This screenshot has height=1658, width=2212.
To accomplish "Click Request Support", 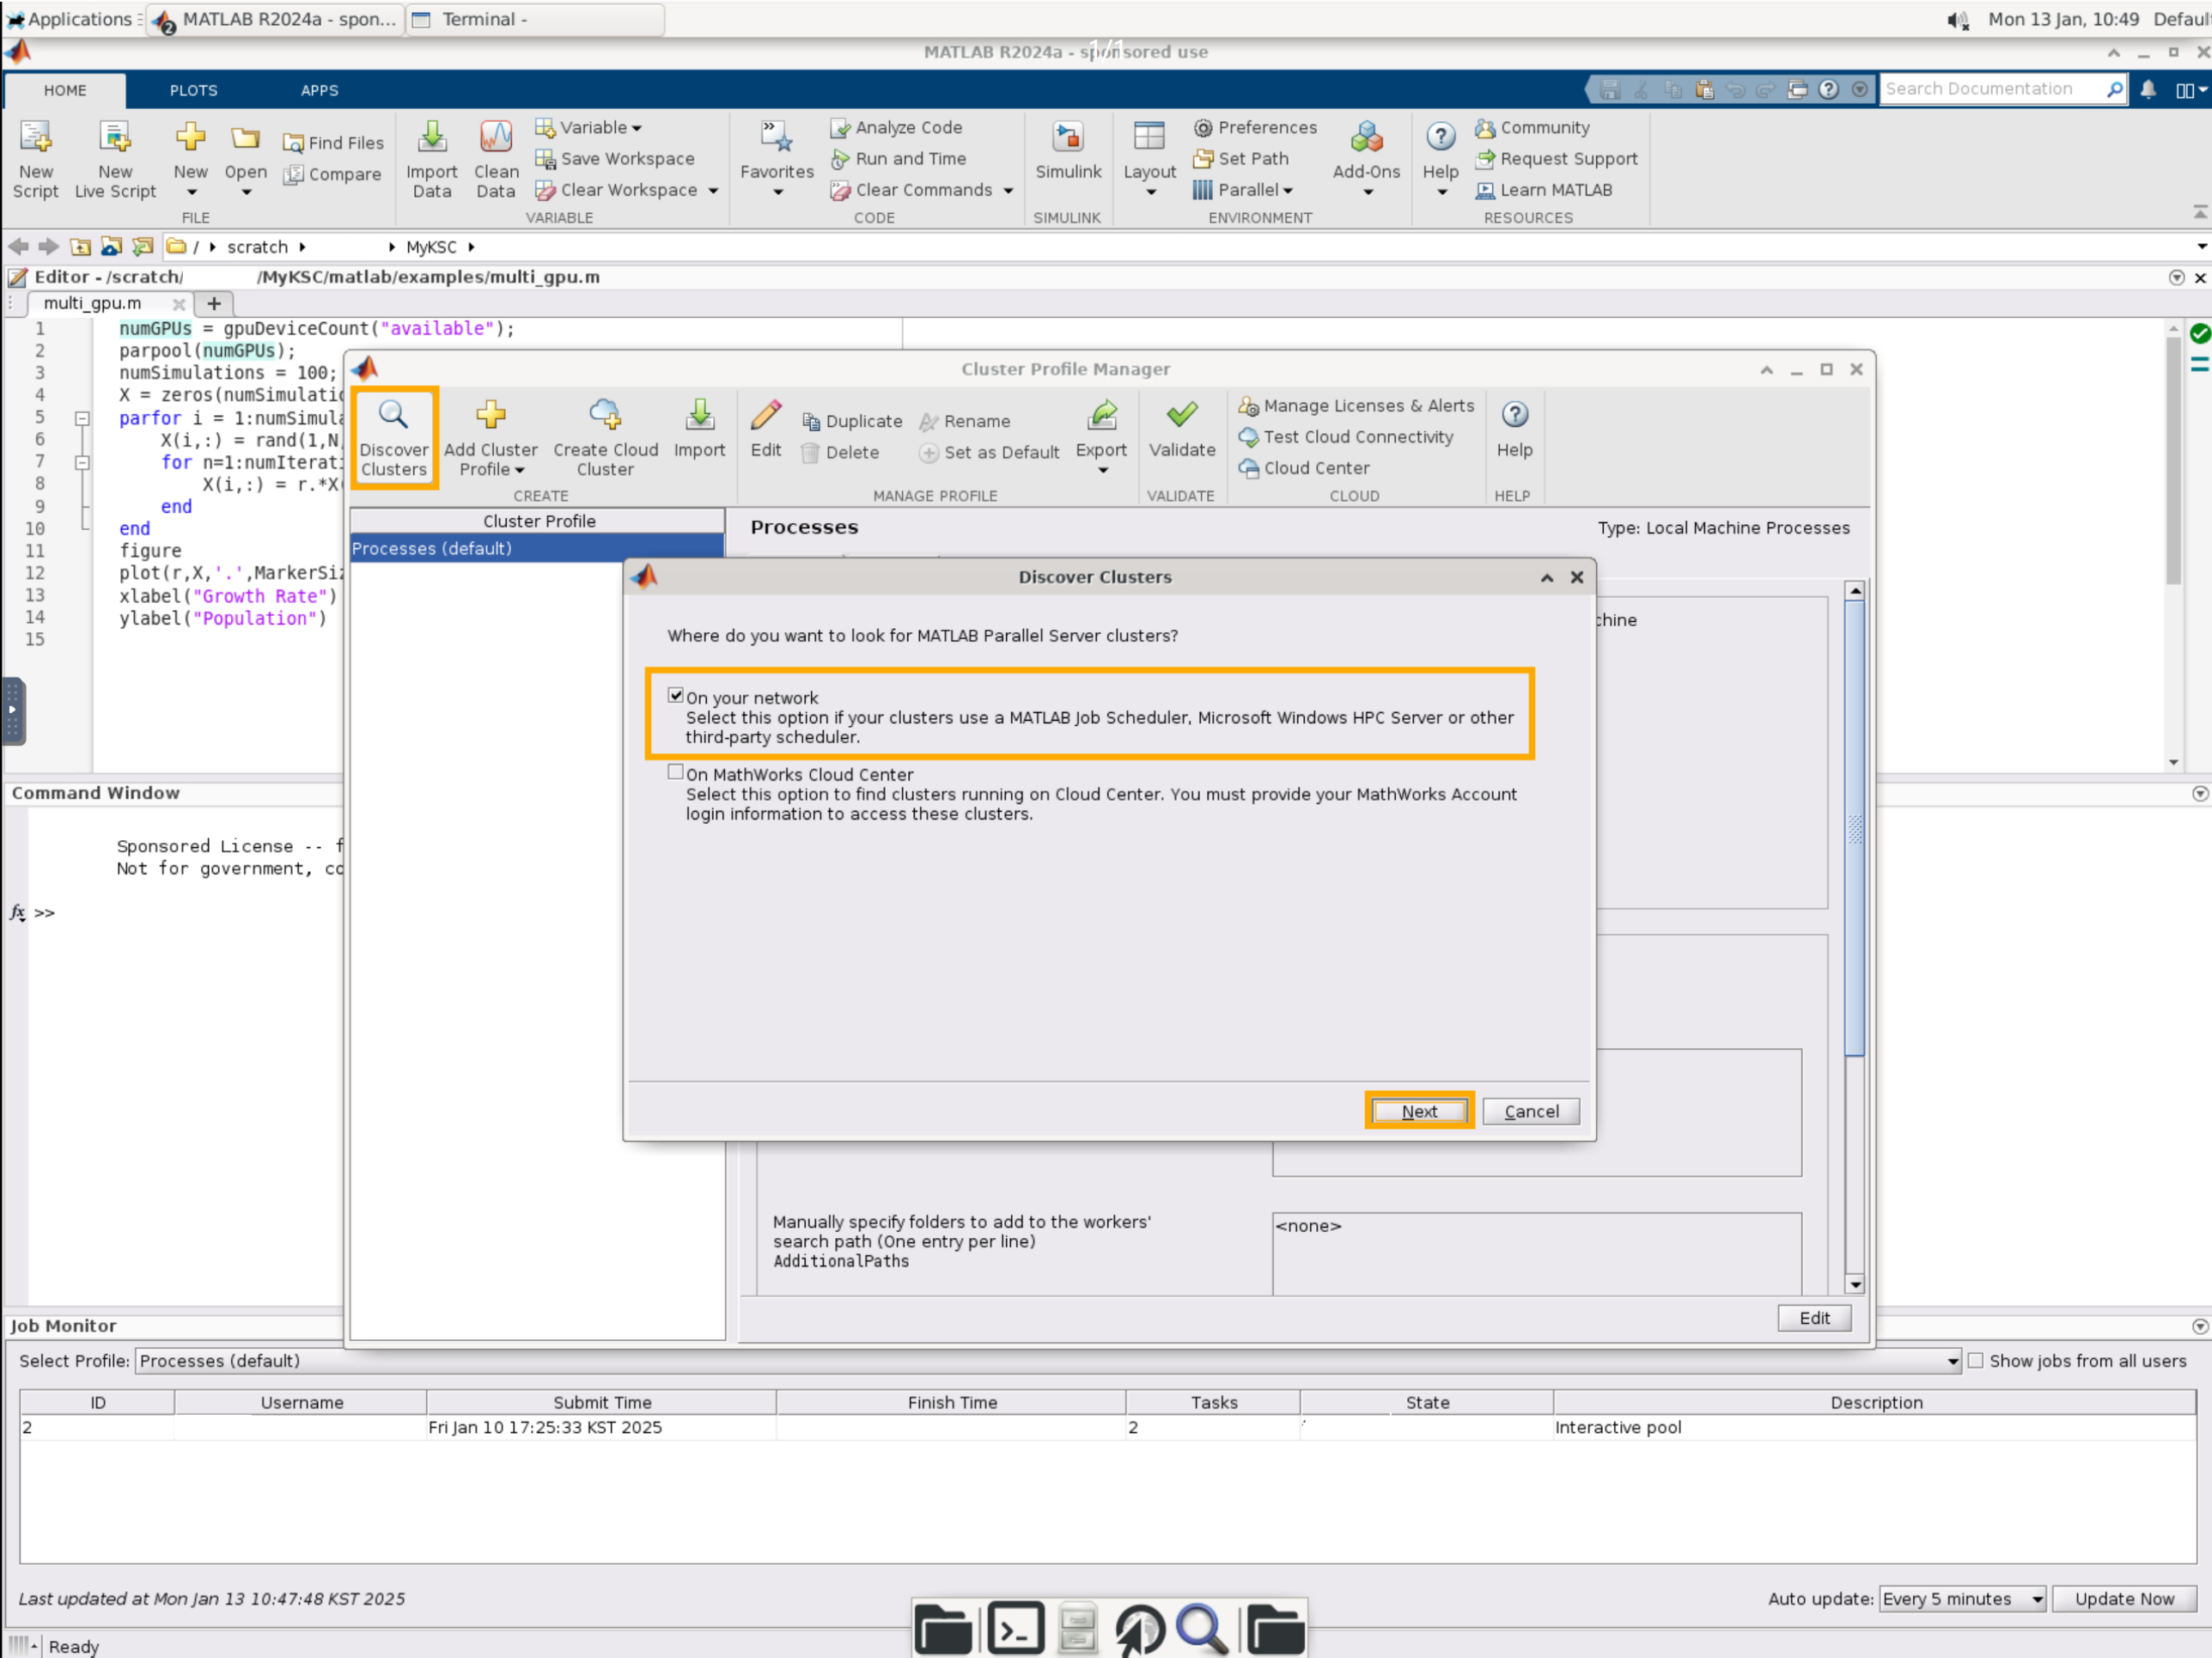I will click(x=1556, y=158).
